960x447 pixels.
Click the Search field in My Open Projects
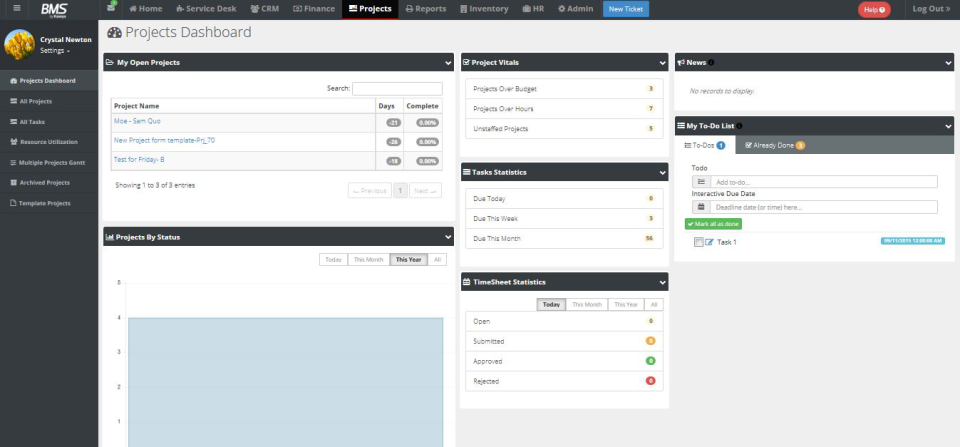point(397,89)
